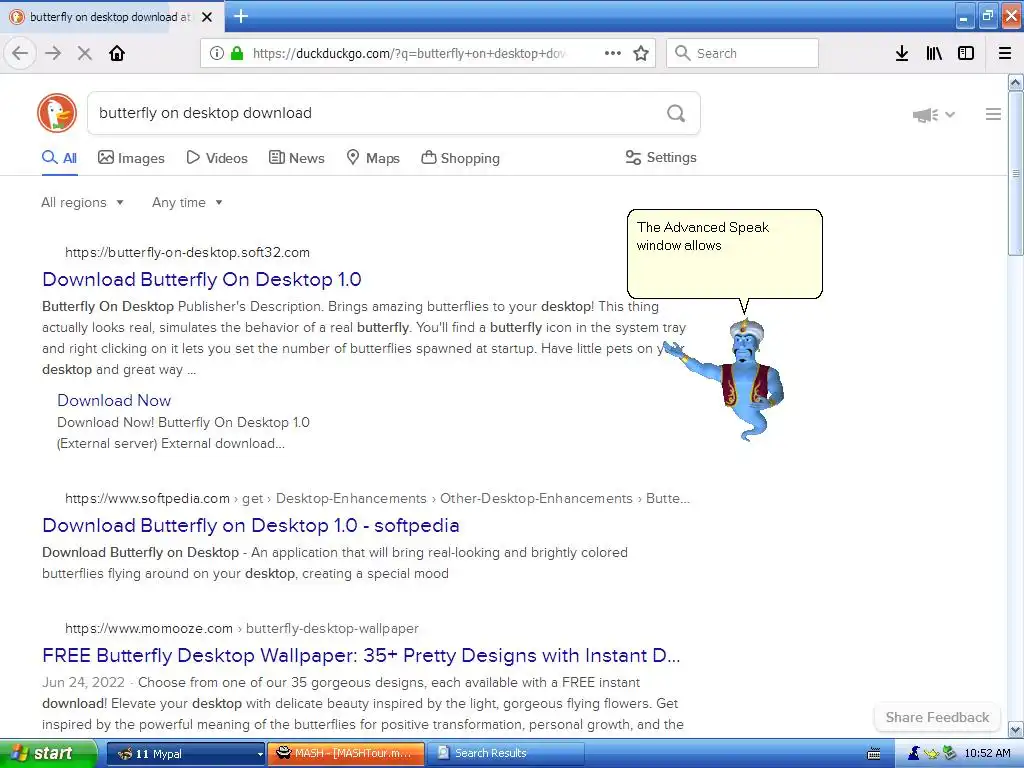This screenshot has height=768, width=1024.
Task: Open the browser hamburger menu
Action: pyautogui.click(x=1005, y=53)
